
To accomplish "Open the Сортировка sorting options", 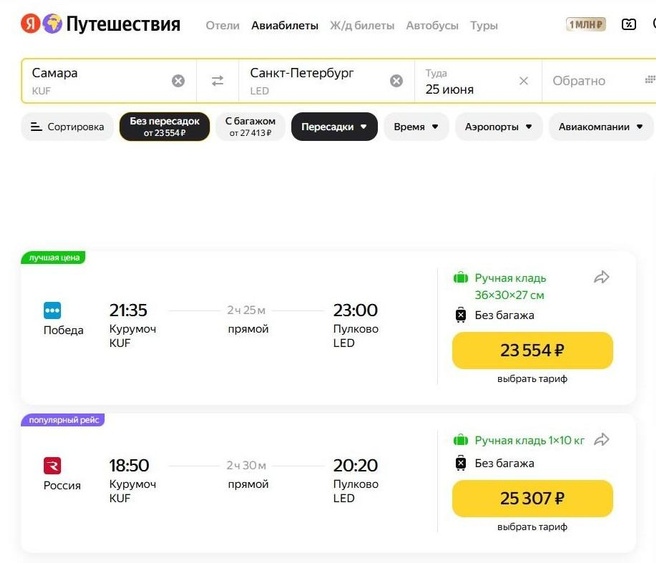I will (67, 127).
